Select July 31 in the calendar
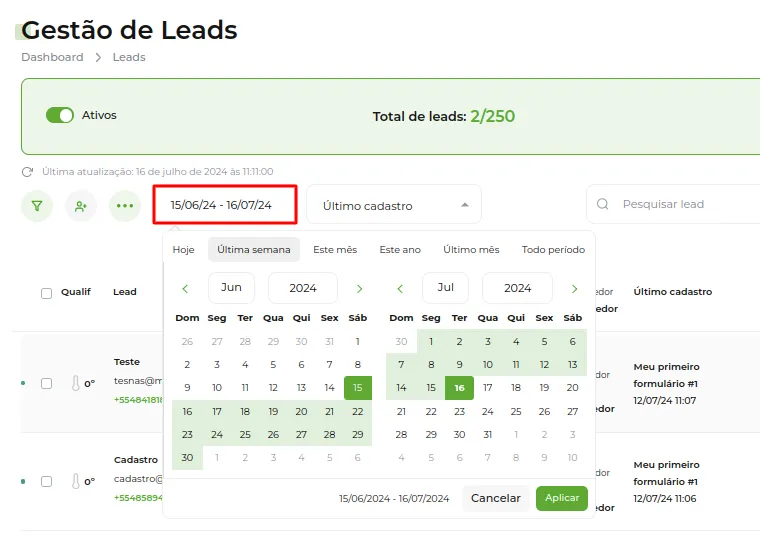 488,435
